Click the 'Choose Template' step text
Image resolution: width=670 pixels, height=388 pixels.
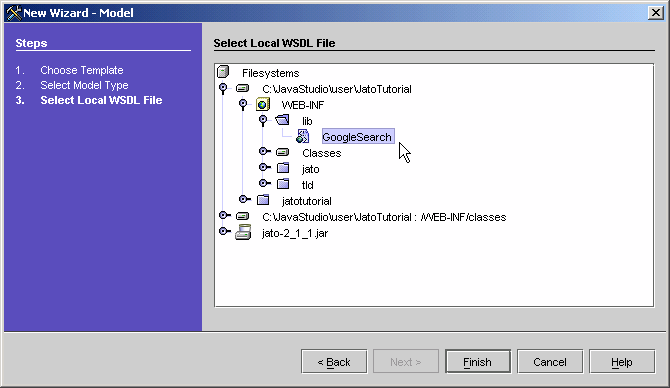(82, 70)
